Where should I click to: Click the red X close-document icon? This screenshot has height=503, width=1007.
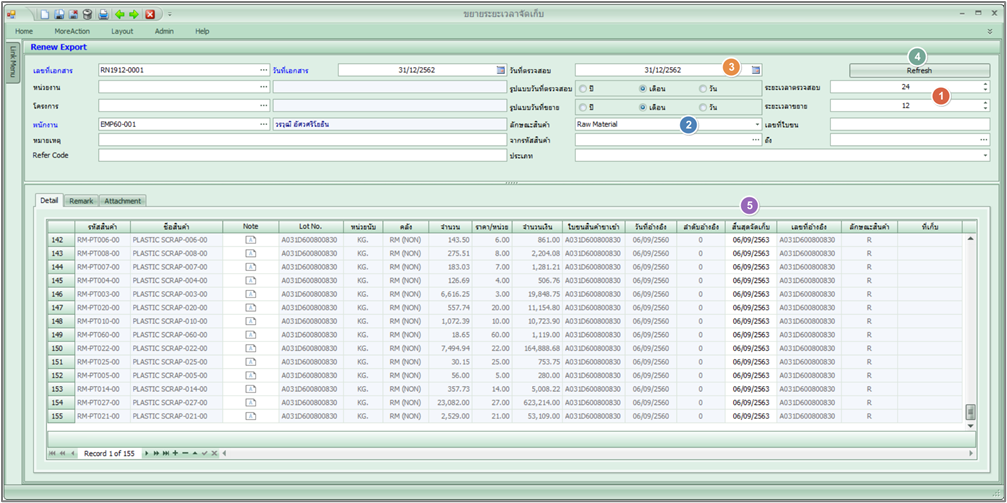(x=150, y=15)
